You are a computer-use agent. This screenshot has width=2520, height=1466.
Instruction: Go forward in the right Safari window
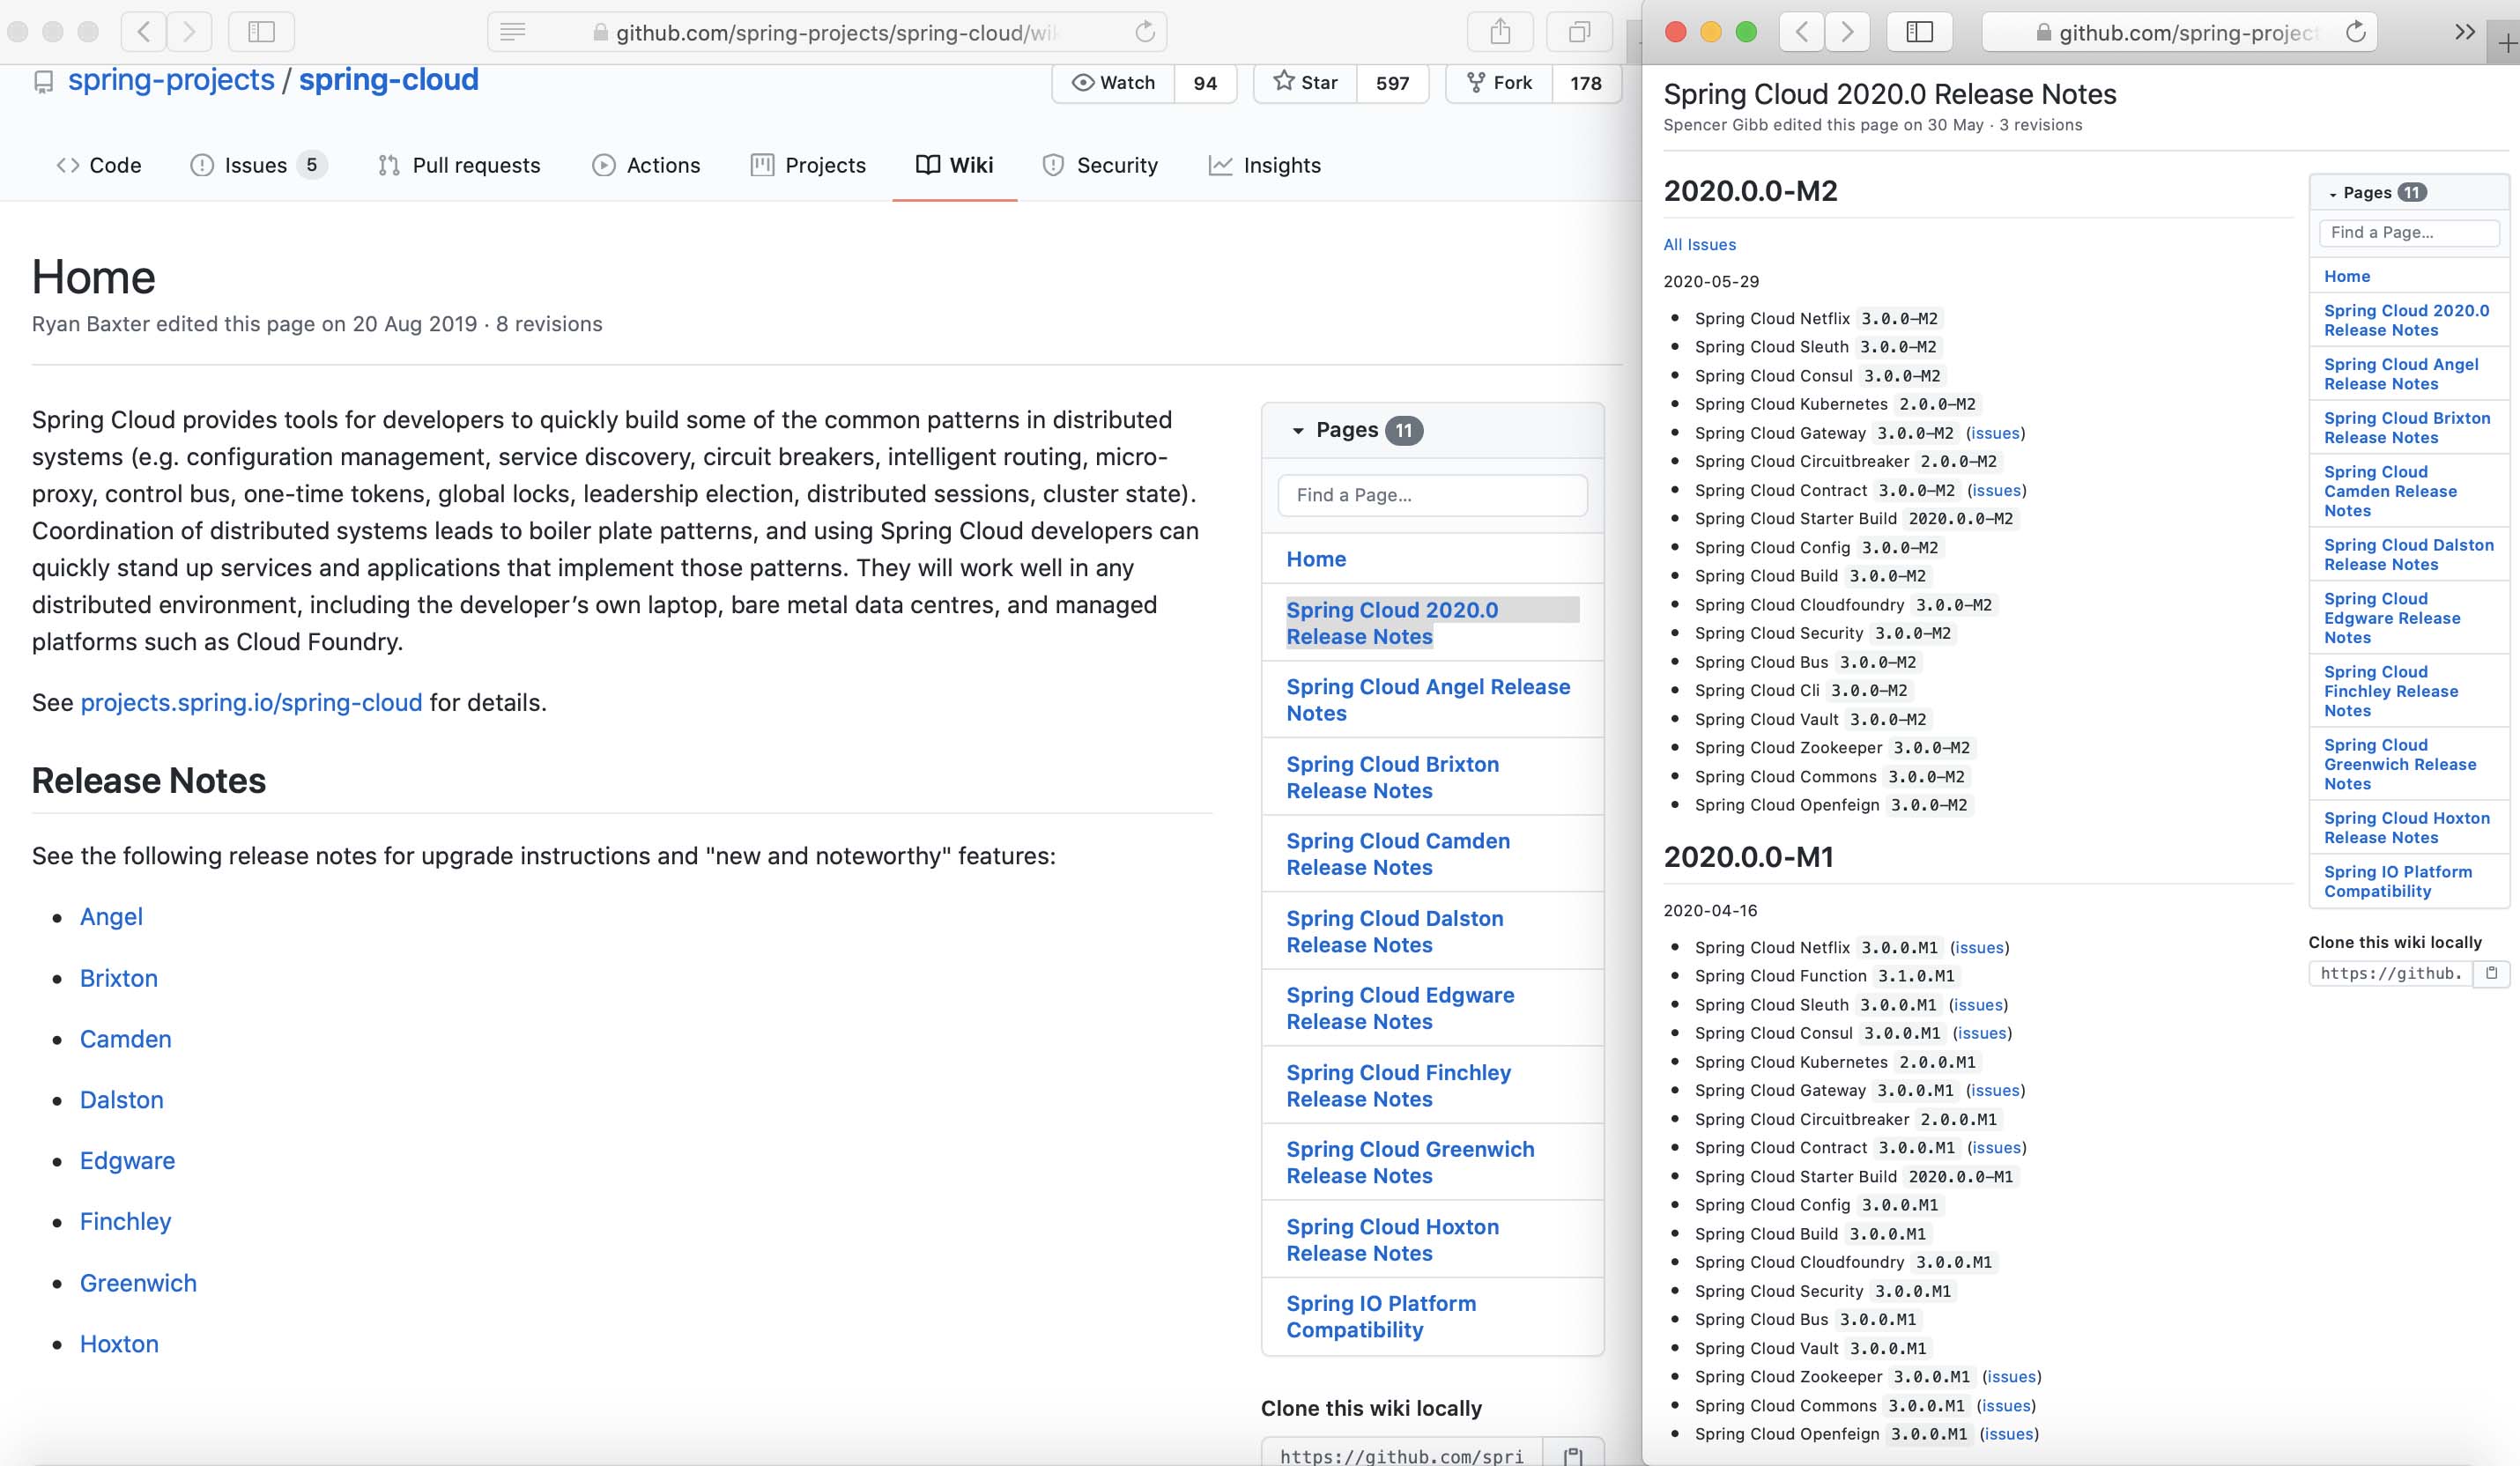point(1847,32)
